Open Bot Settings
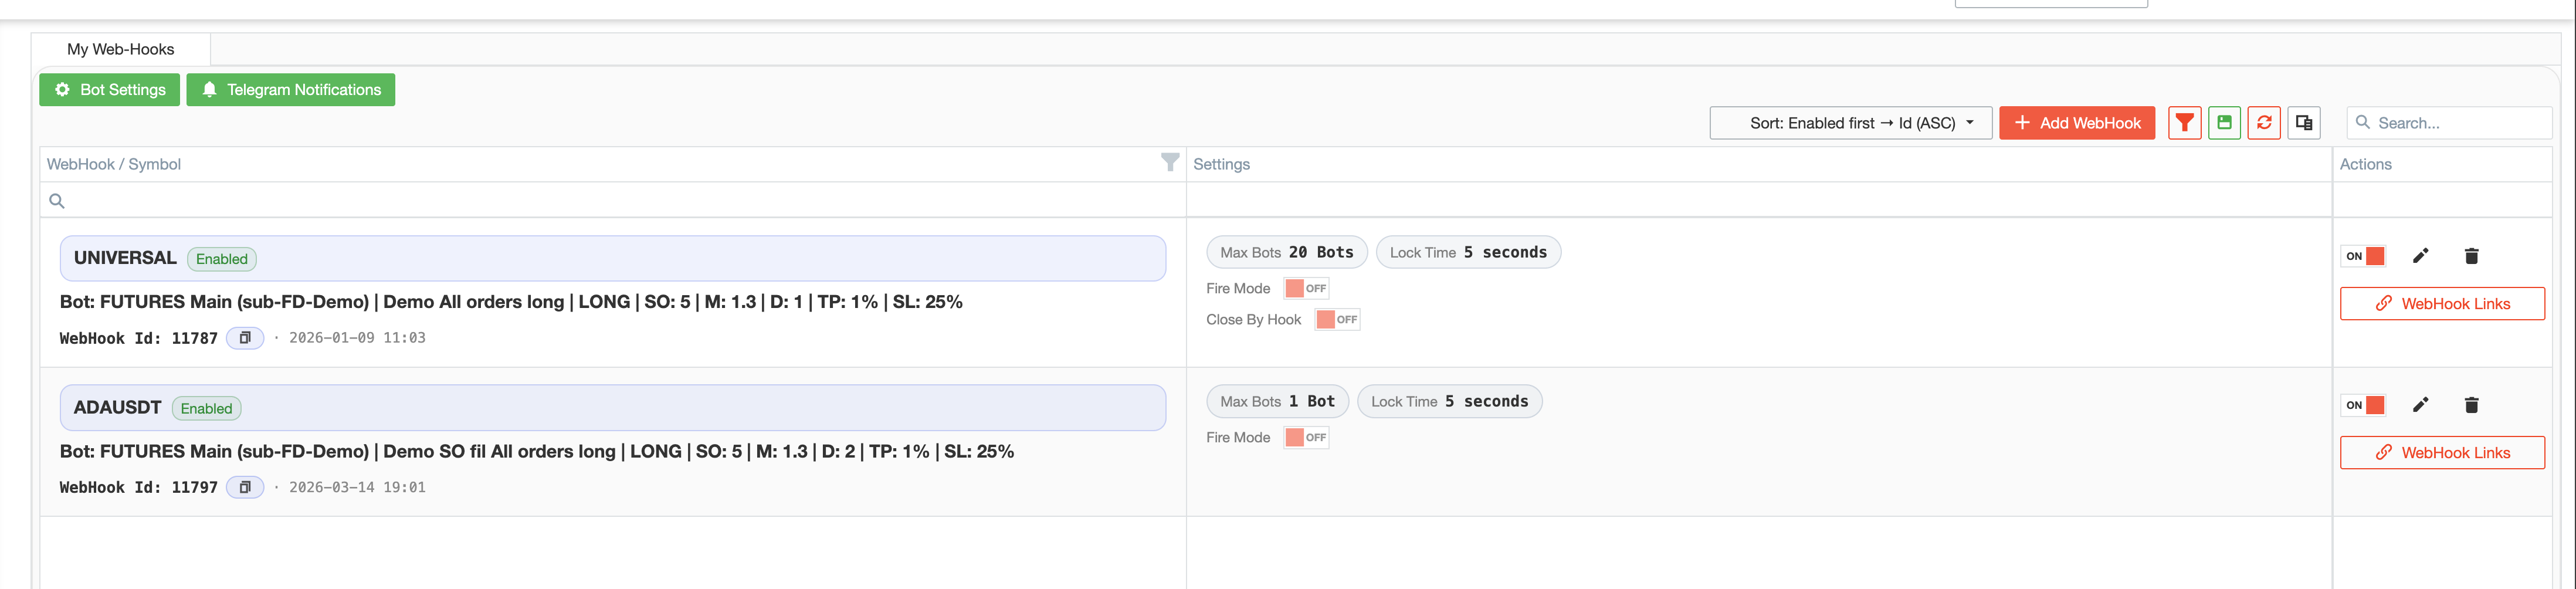The height and width of the screenshot is (589, 2576). coord(110,90)
